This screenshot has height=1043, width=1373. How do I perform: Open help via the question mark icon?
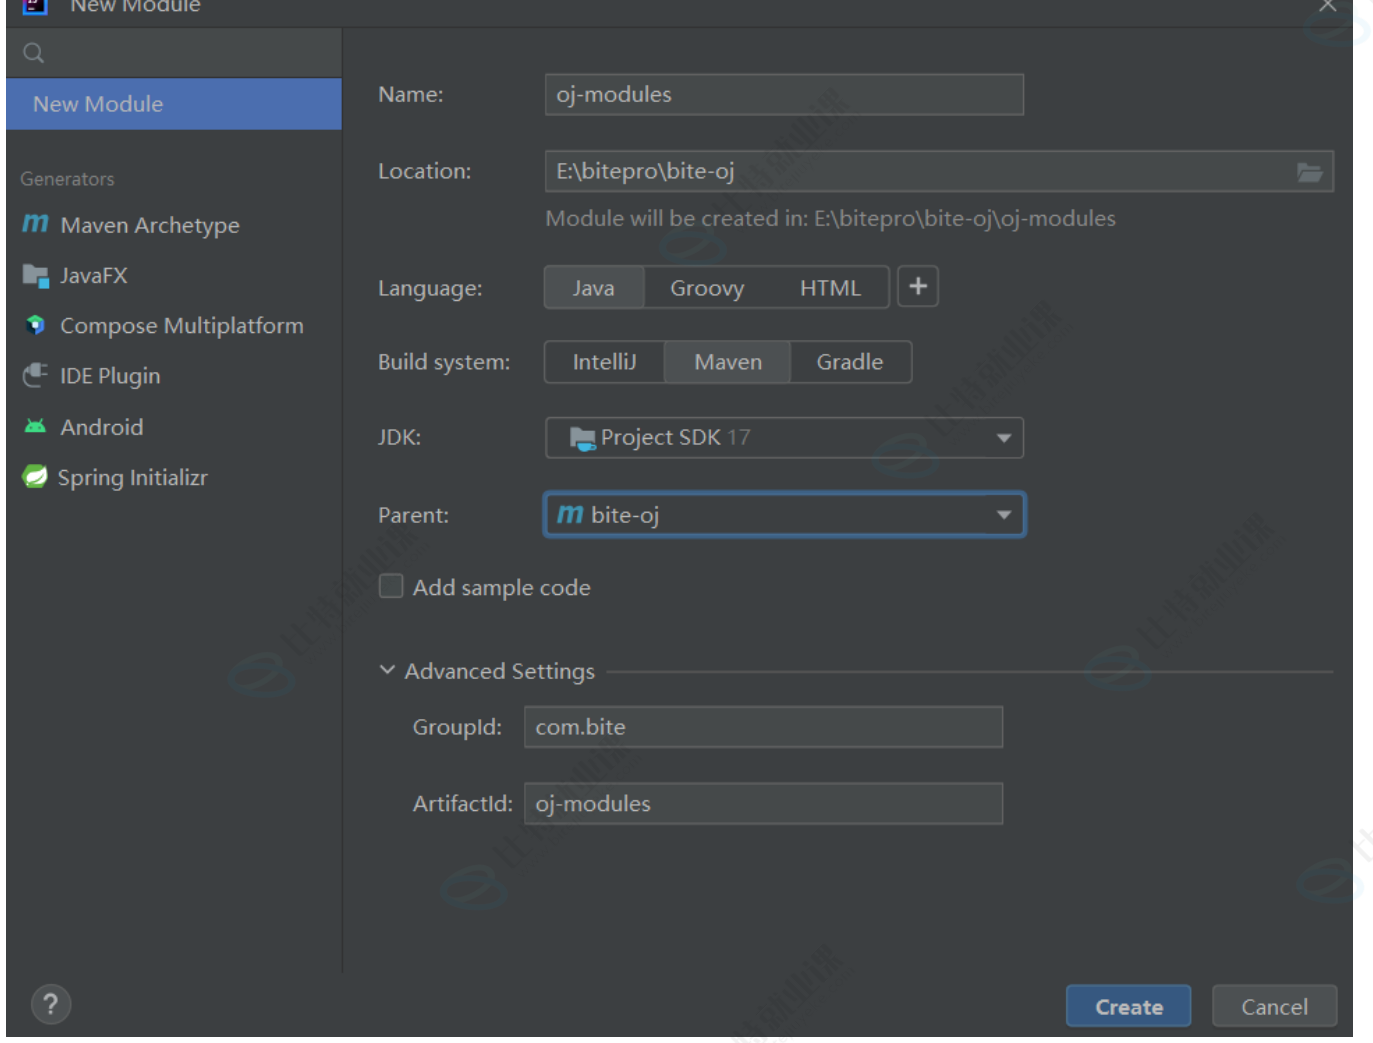tap(51, 1004)
